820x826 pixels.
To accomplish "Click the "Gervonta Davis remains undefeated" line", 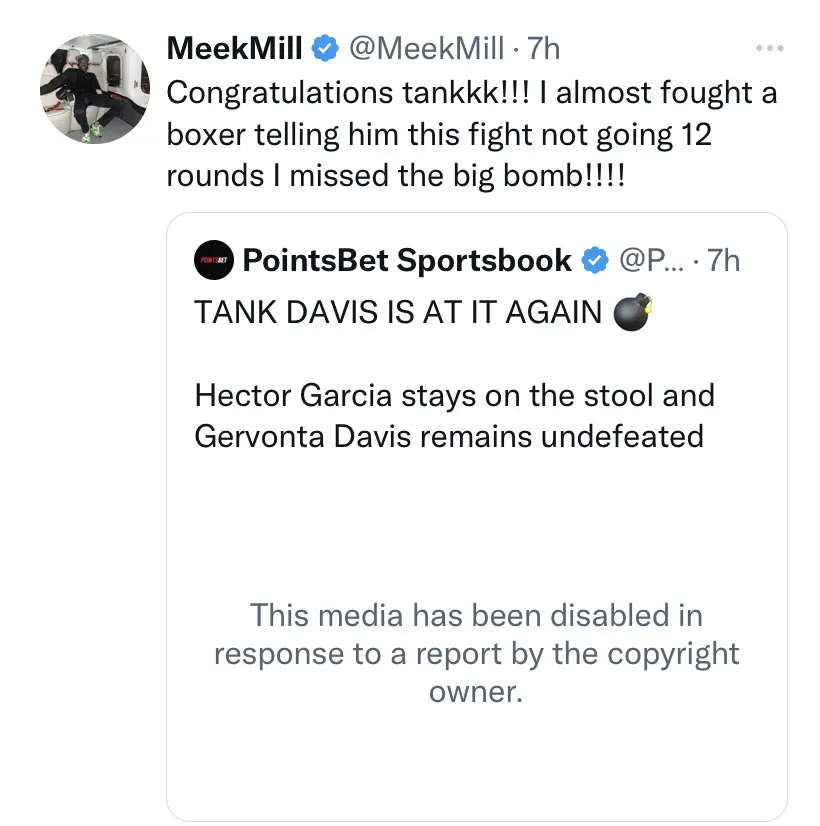I will point(449,437).
